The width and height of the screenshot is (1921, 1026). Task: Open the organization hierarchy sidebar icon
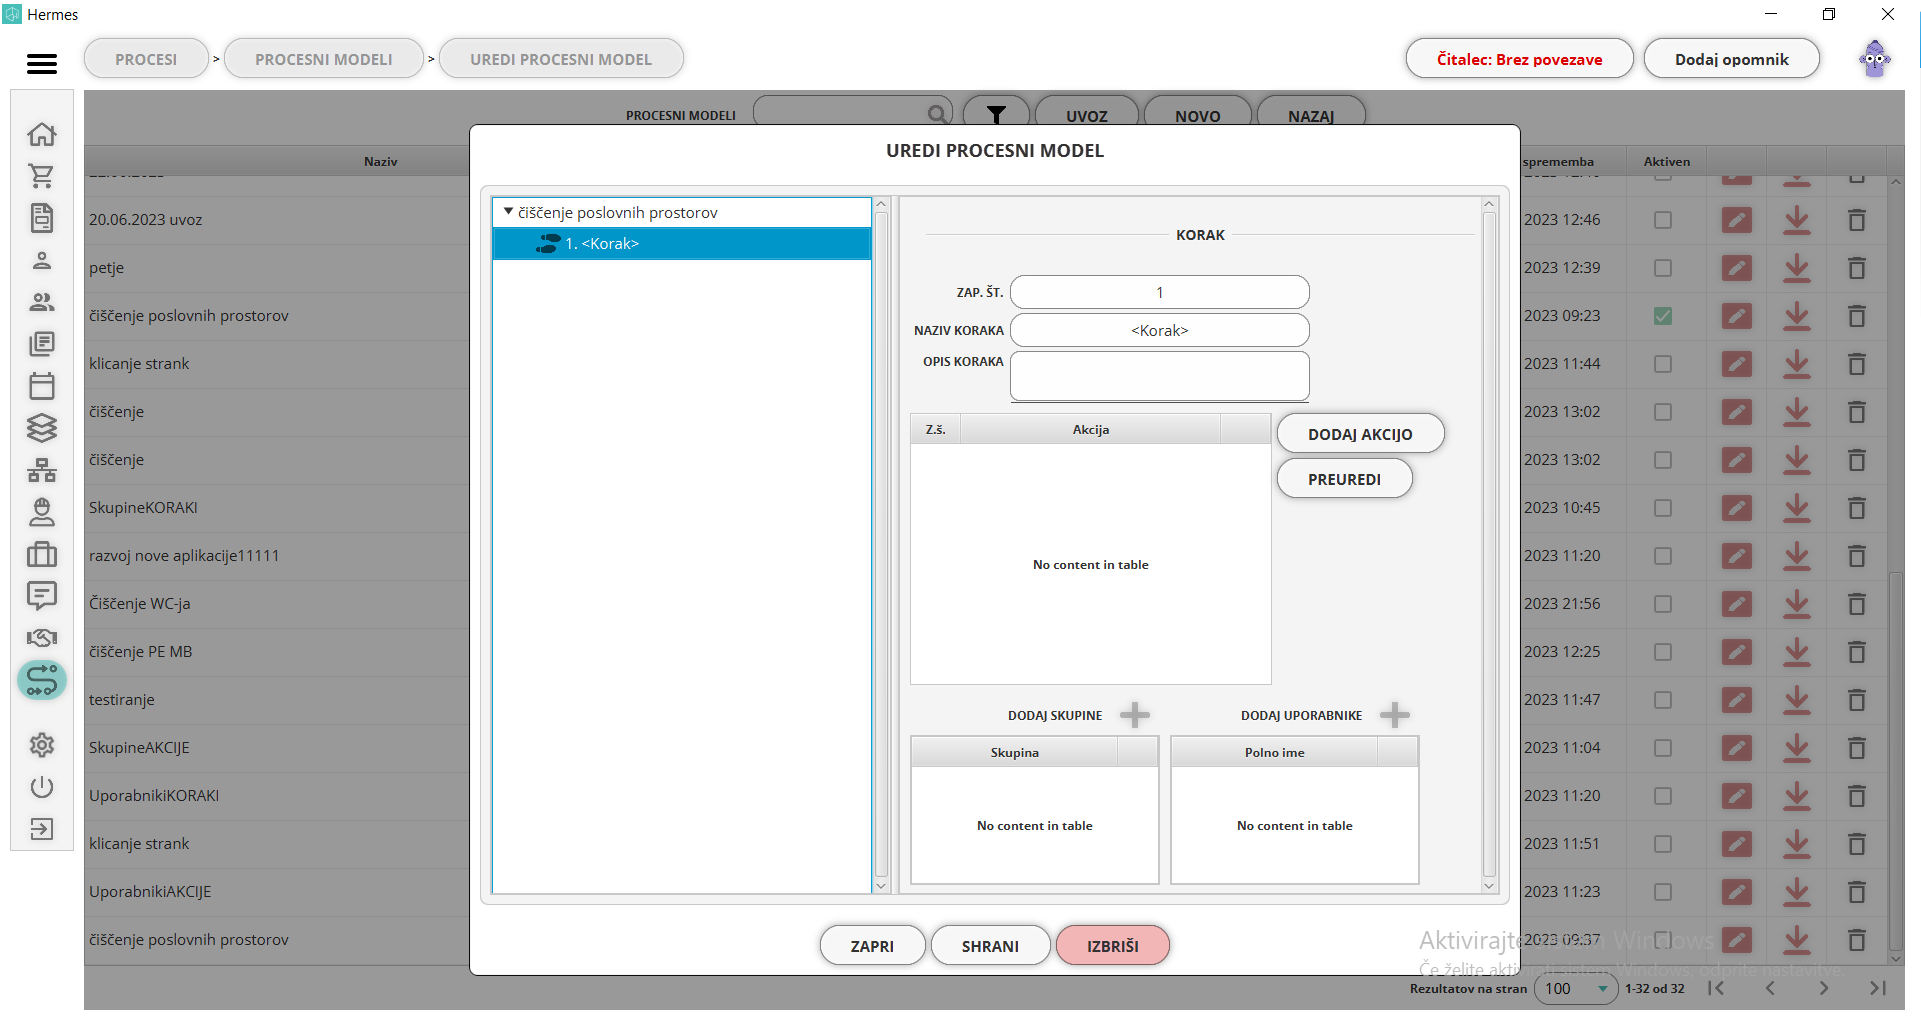click(42, 470)
